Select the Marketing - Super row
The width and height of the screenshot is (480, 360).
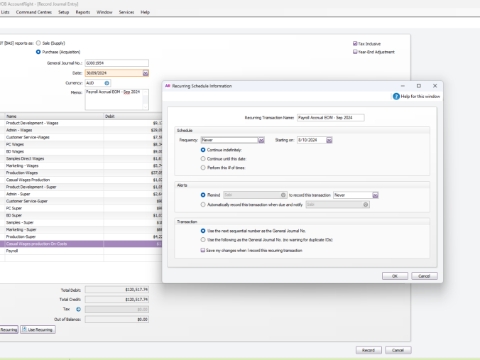(x=81, y=230)
